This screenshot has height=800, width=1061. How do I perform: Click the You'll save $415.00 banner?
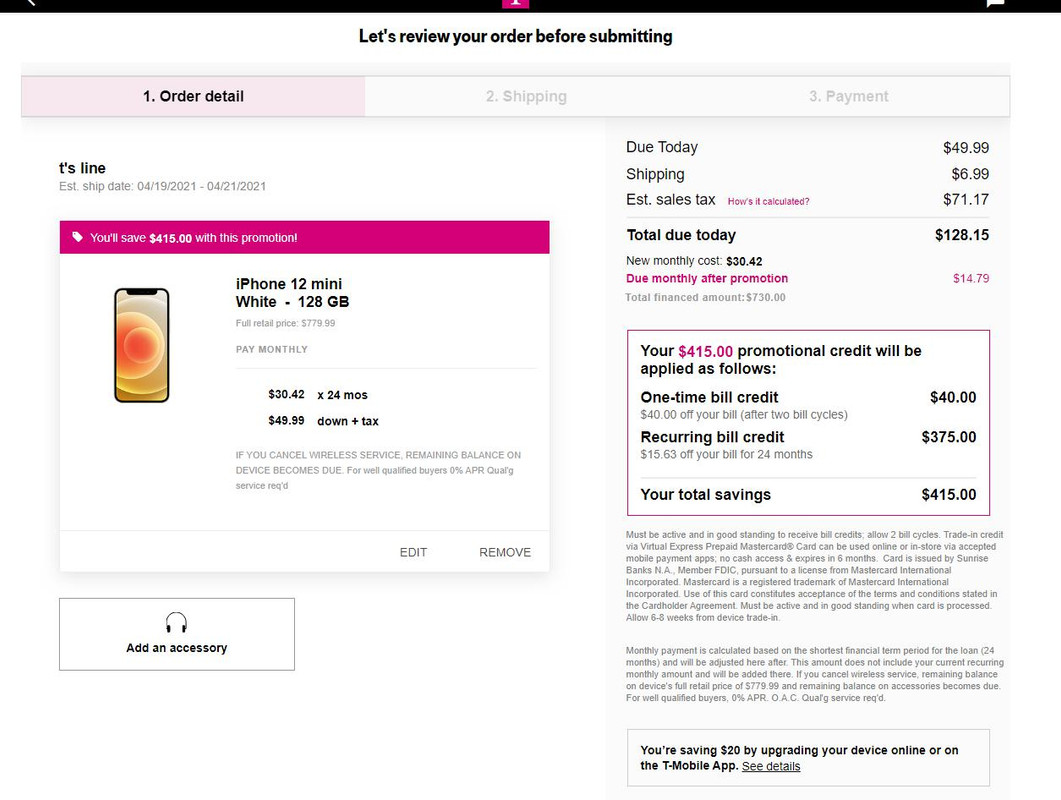tap(304, 238)
